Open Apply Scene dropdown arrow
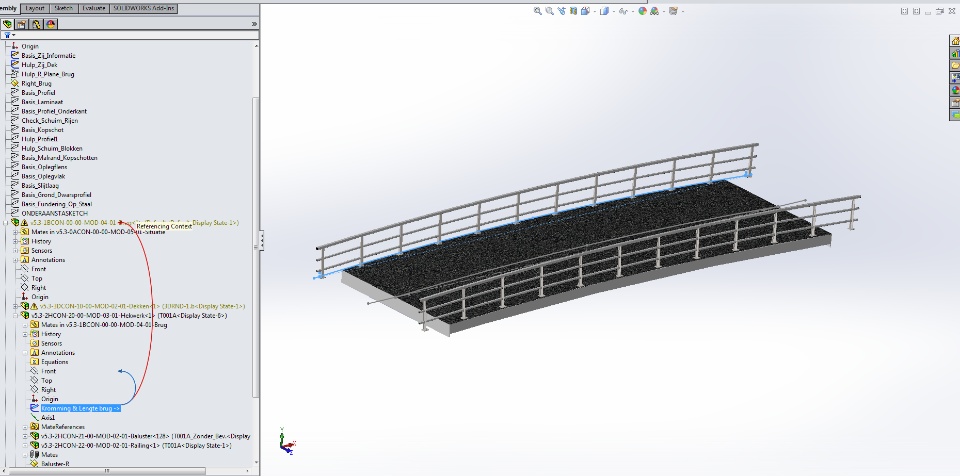Viewport: 960px width, 476px height. pos(662,11)
